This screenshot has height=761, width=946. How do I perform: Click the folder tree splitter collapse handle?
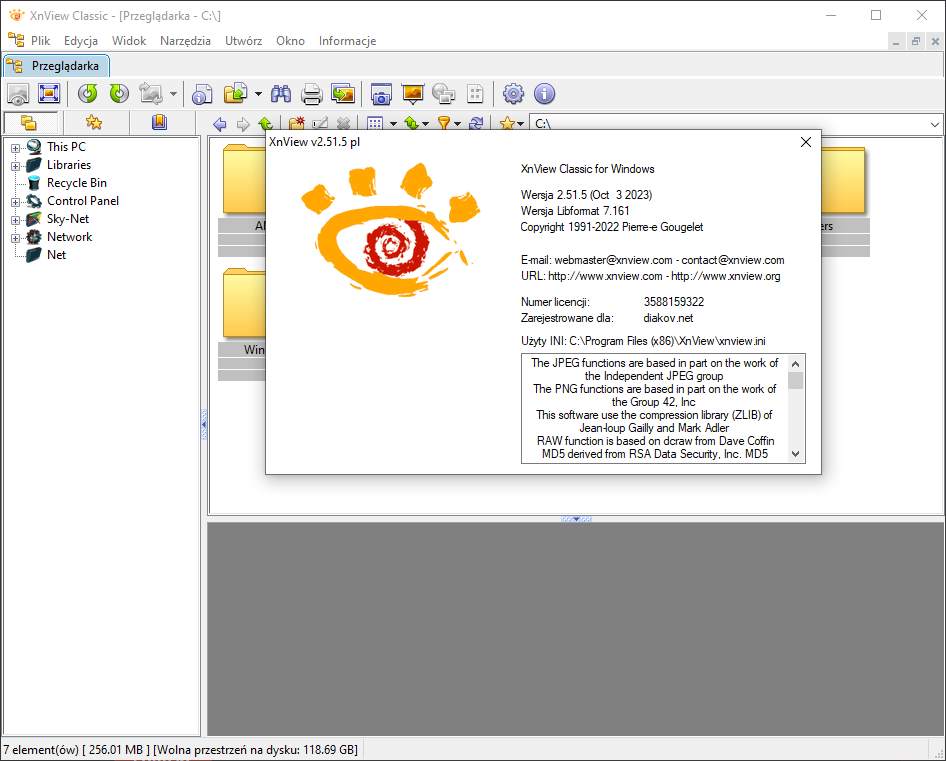point(204,425)
